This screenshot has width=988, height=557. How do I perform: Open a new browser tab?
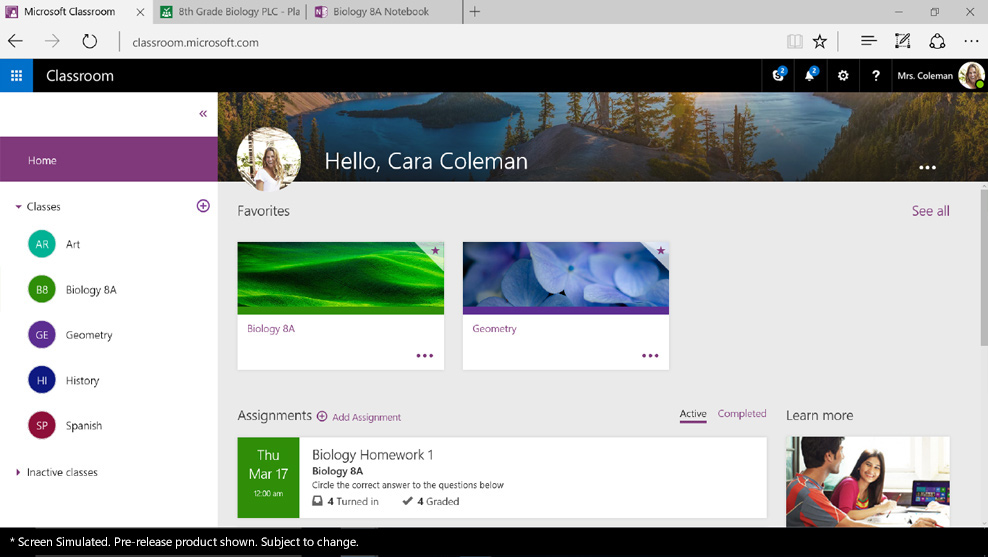(x=475, y=11)
